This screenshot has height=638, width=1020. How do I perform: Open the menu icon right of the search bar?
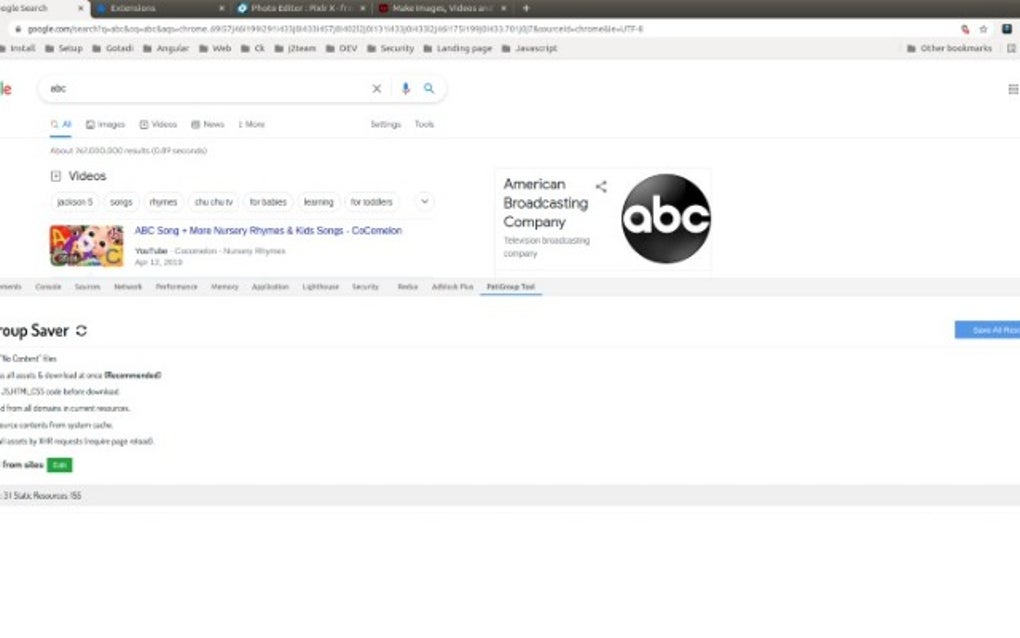coord(1012,88)
